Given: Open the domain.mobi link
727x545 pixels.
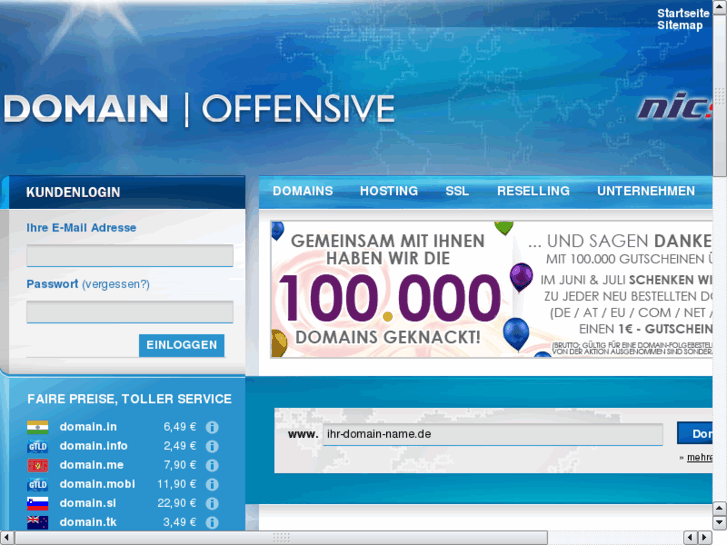Looking at the screenshot, I should tap(97, 484).
